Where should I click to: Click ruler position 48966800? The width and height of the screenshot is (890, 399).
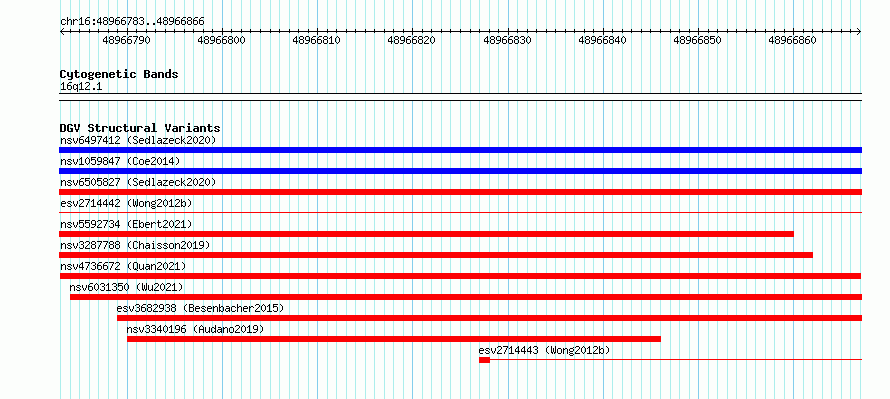coord(221,40)
